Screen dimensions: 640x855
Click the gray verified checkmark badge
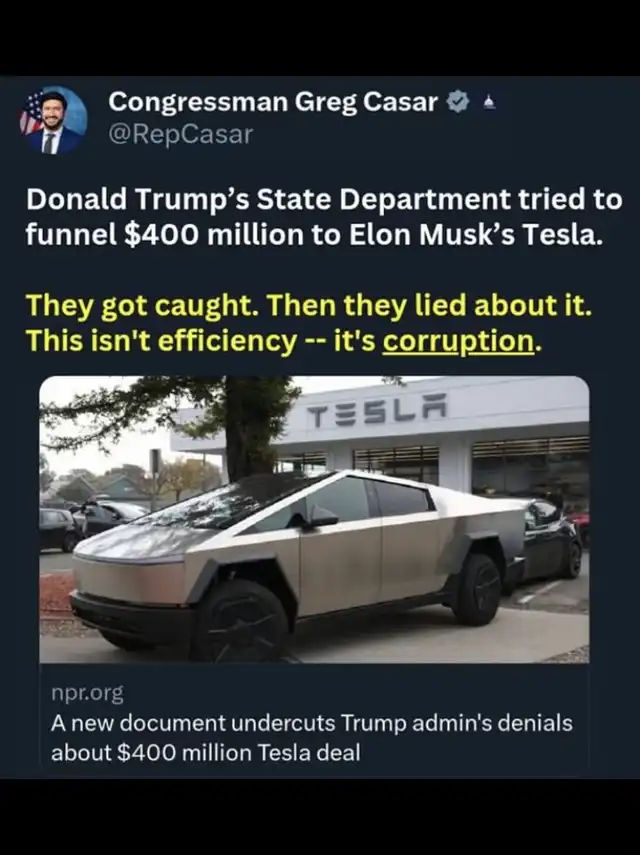(461, 102)
